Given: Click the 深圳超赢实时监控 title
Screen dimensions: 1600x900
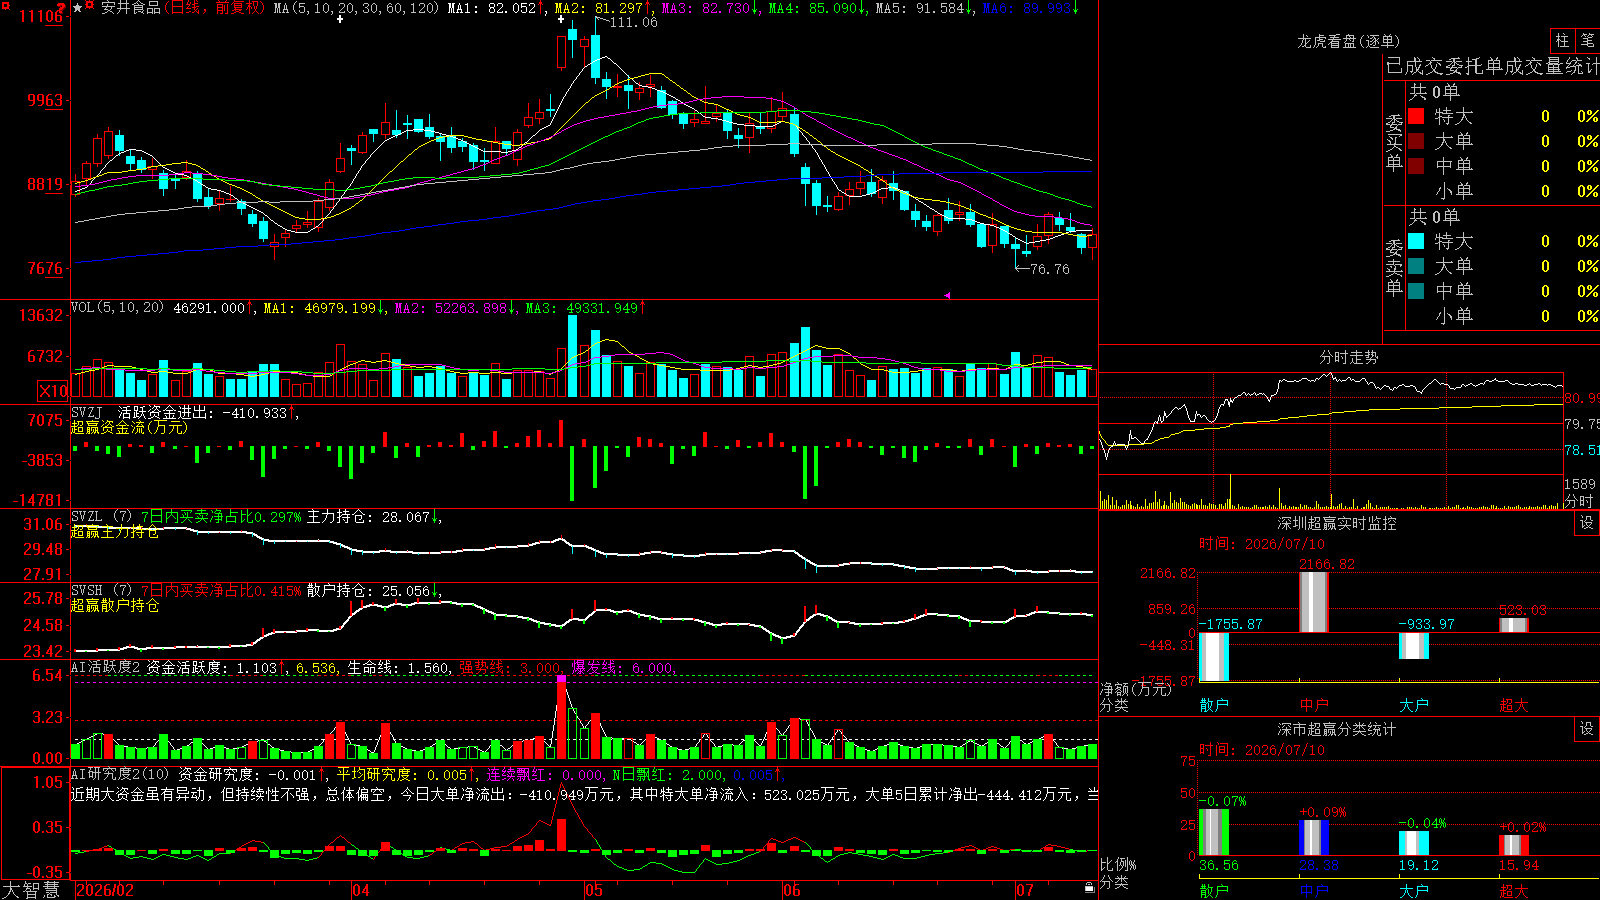Looking at the screenshot, I should point(1336,523).
